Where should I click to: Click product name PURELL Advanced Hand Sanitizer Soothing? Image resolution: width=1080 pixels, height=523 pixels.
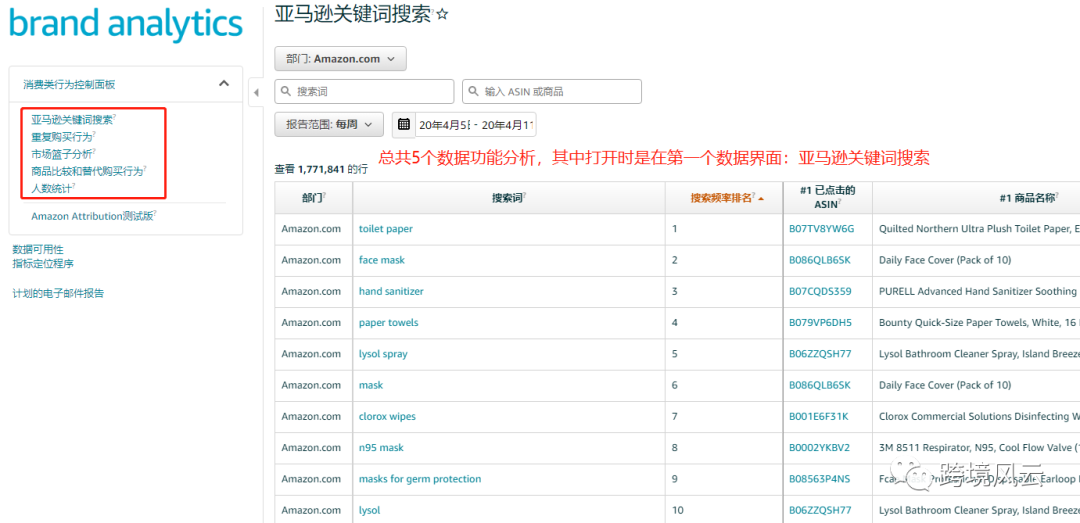pos(978,291)
